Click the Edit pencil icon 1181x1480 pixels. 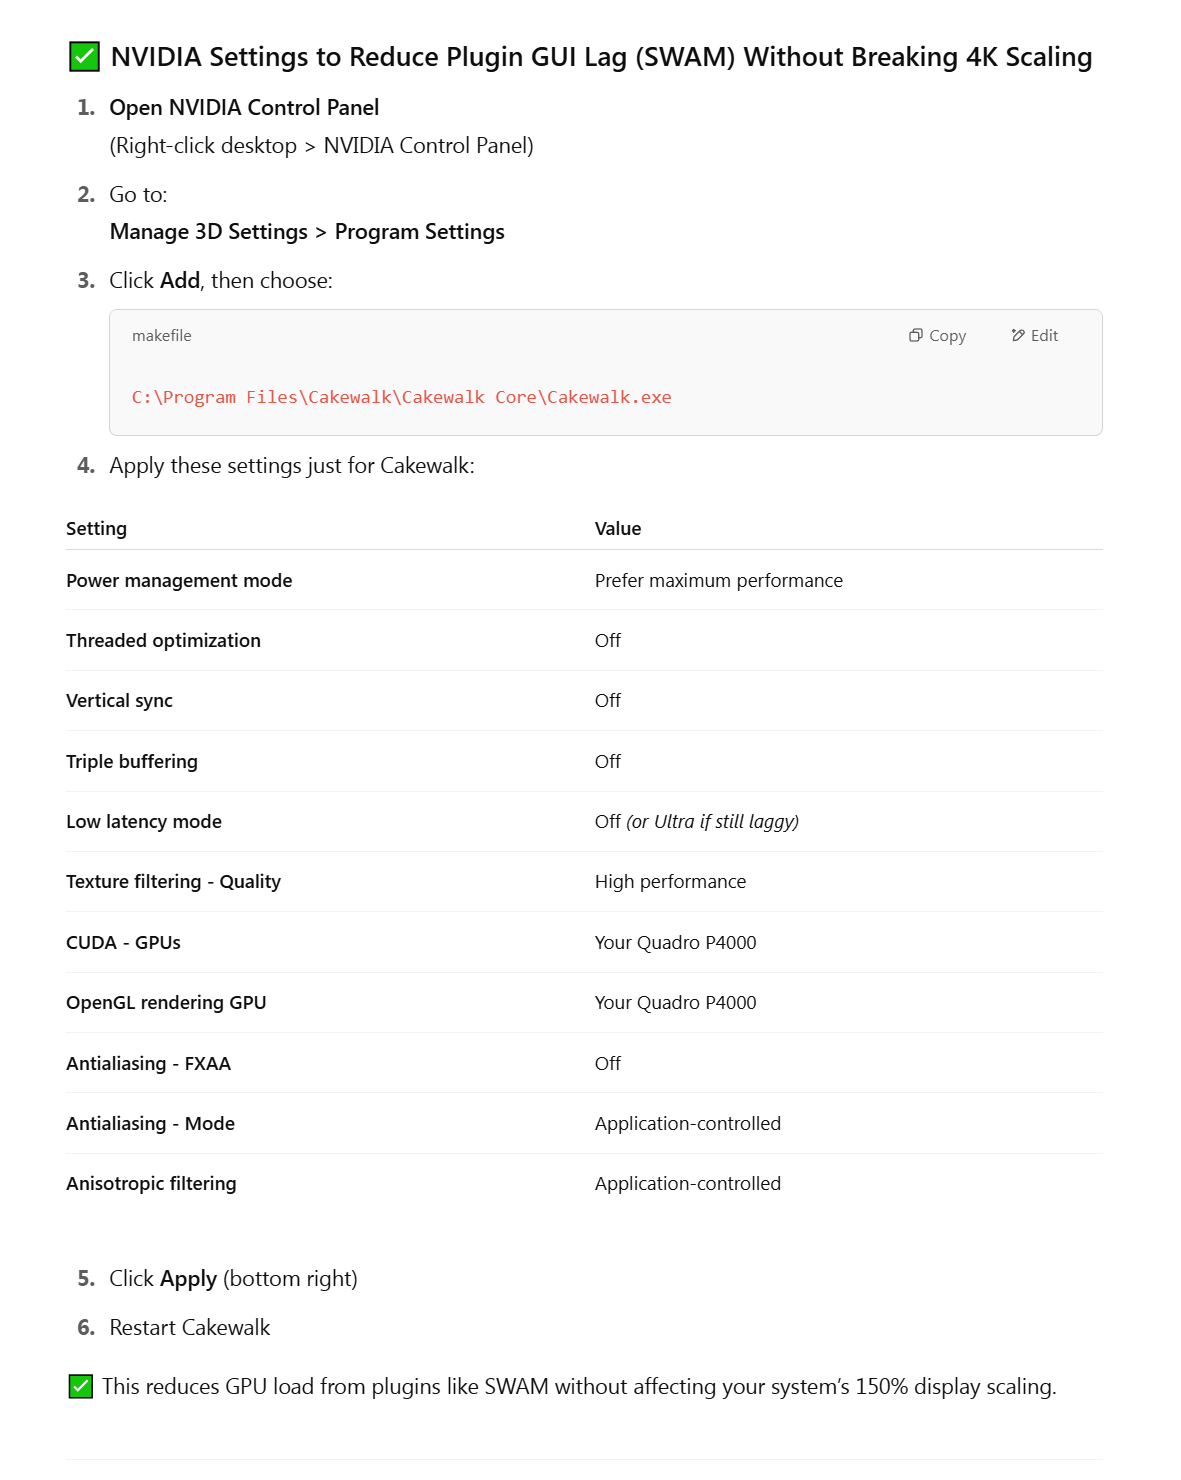point(1018,336)
